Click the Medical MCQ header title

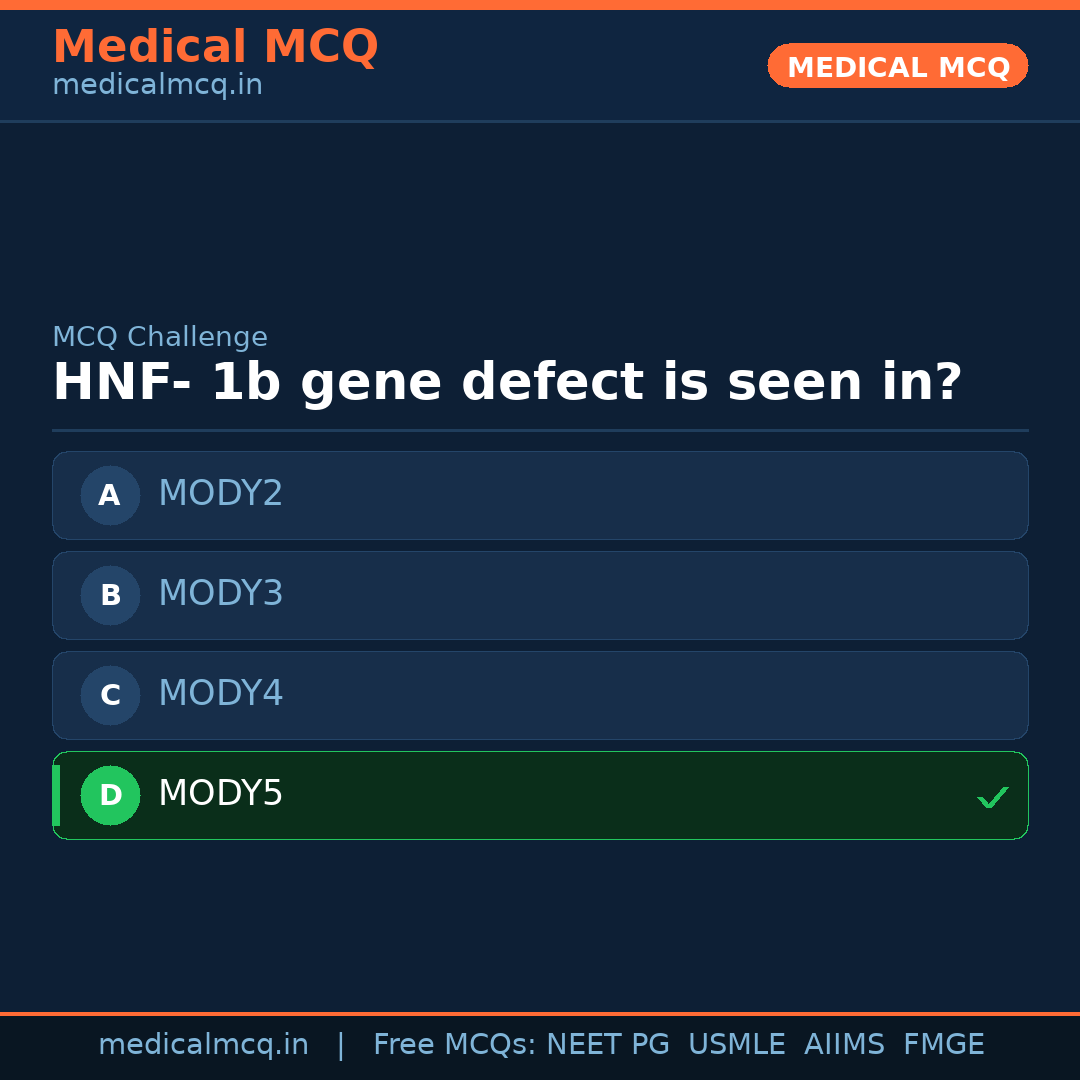pos(215,47)
